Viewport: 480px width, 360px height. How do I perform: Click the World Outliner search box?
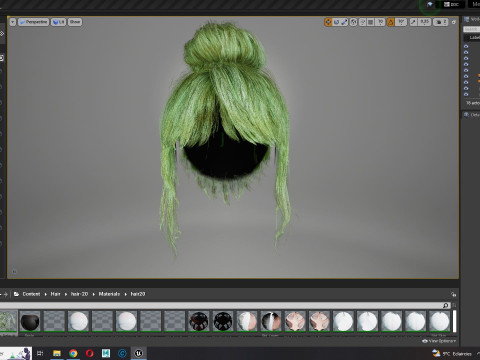pos(472,29)
